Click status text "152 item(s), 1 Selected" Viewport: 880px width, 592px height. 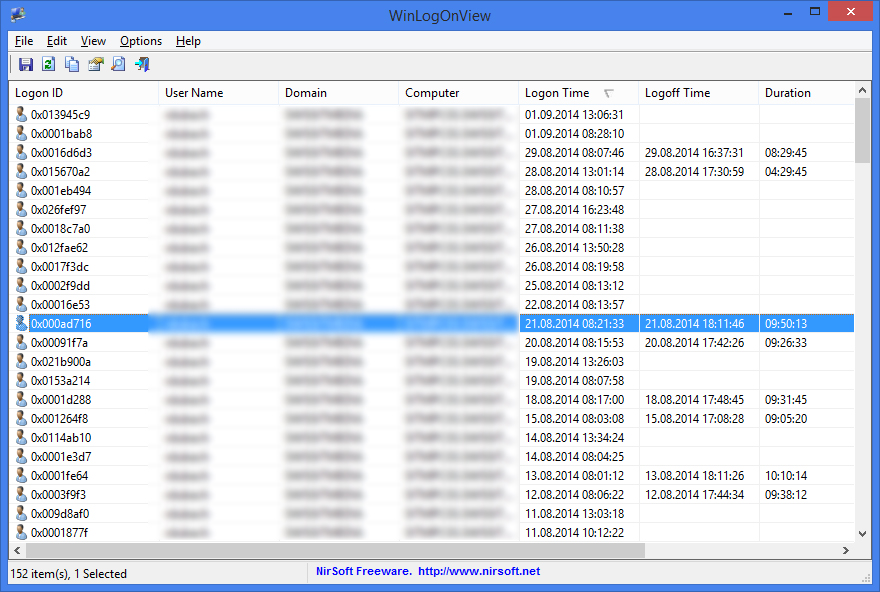(x=68, y=573)
